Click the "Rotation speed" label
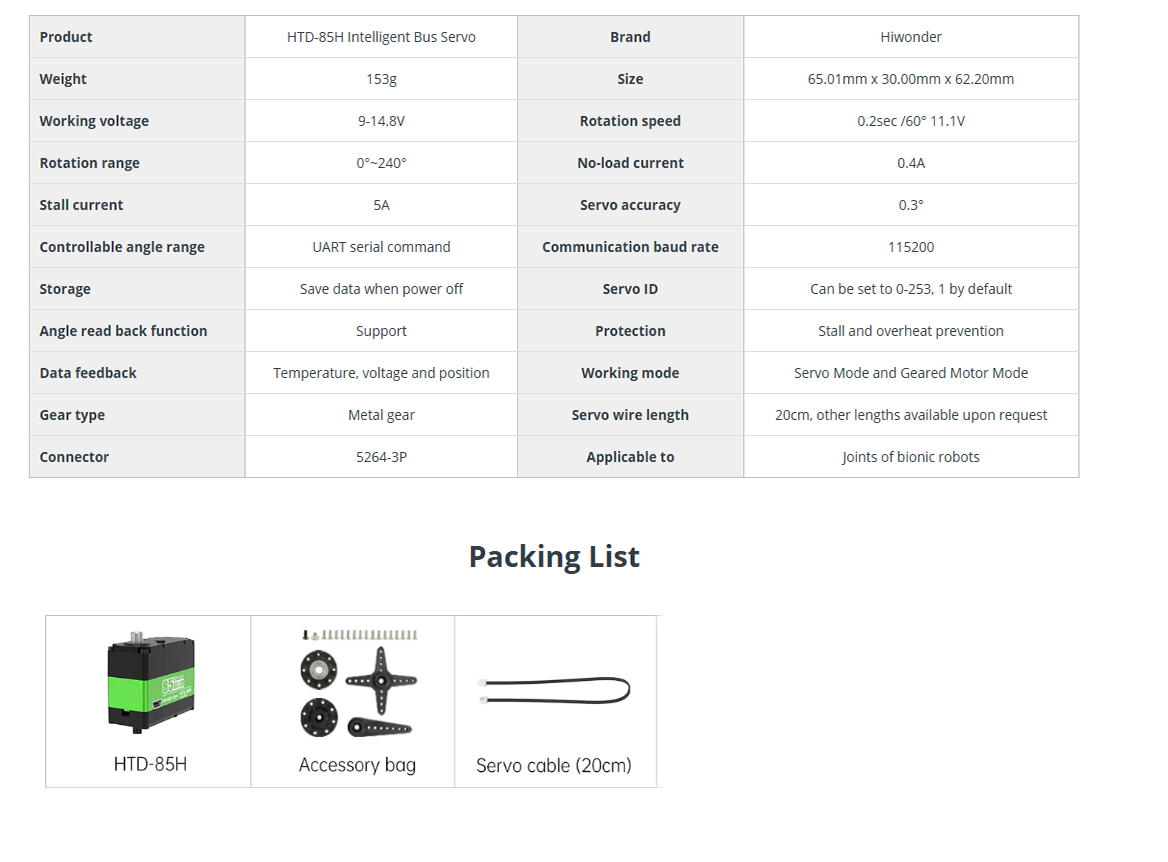The image size is (1168, 862). point(630,121)
